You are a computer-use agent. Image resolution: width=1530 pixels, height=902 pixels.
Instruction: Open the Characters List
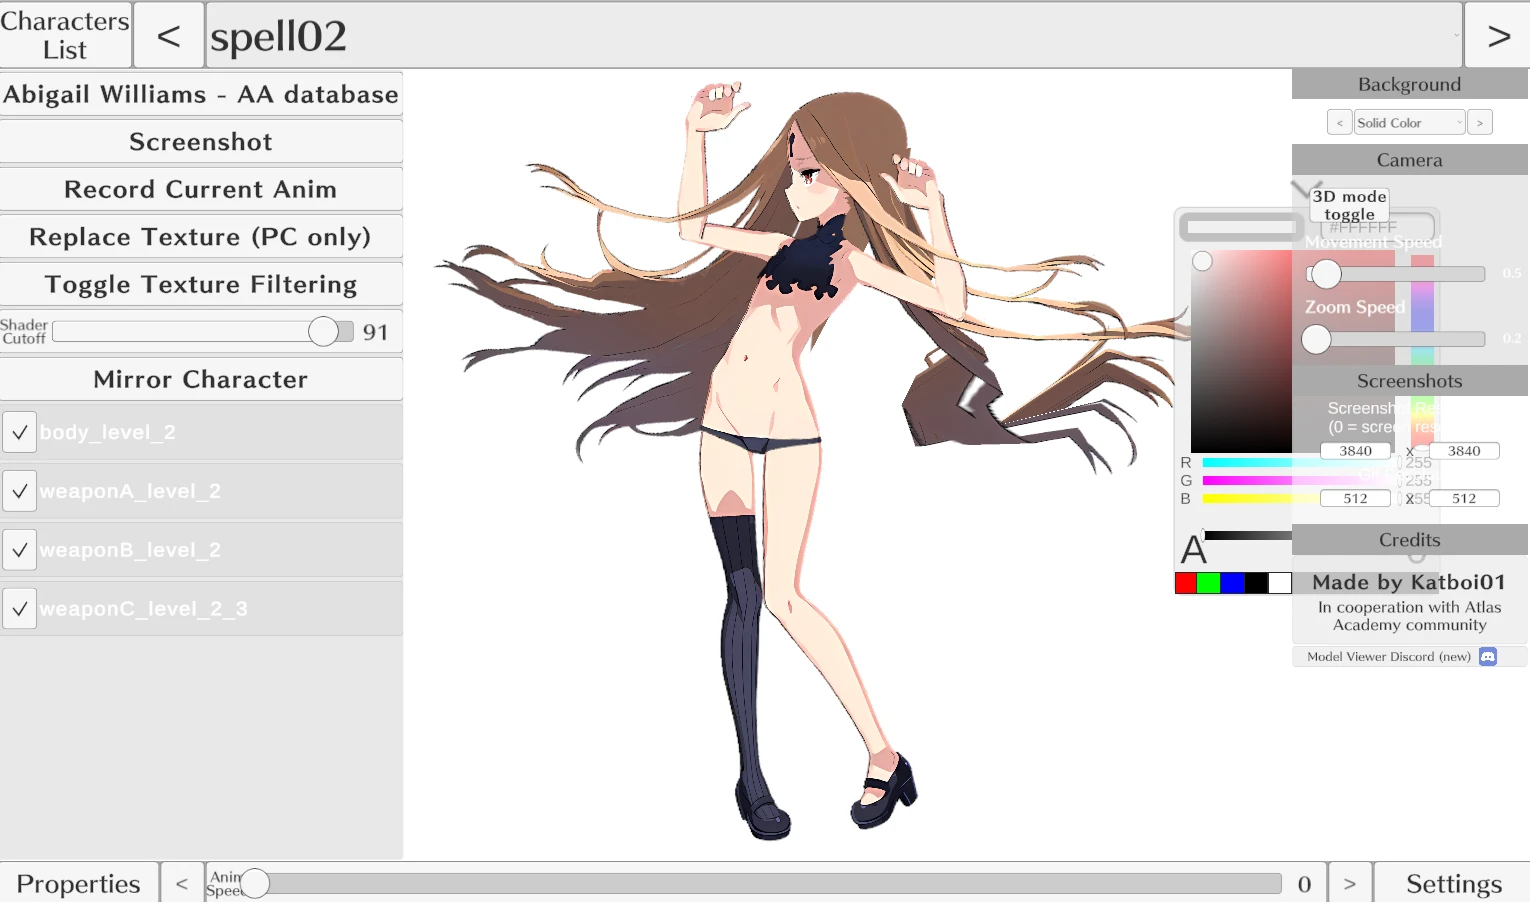pos(65,36)
